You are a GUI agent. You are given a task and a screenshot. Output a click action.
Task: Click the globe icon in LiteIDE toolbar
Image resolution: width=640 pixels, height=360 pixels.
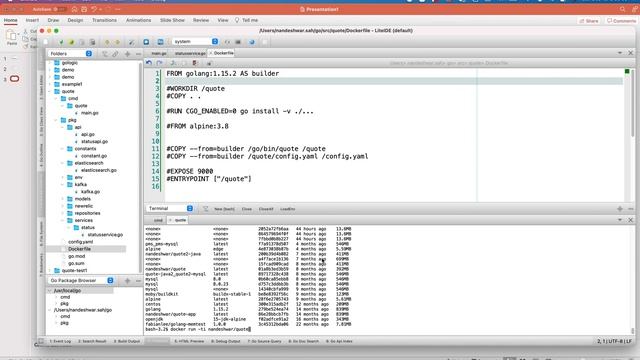[252, 42]
